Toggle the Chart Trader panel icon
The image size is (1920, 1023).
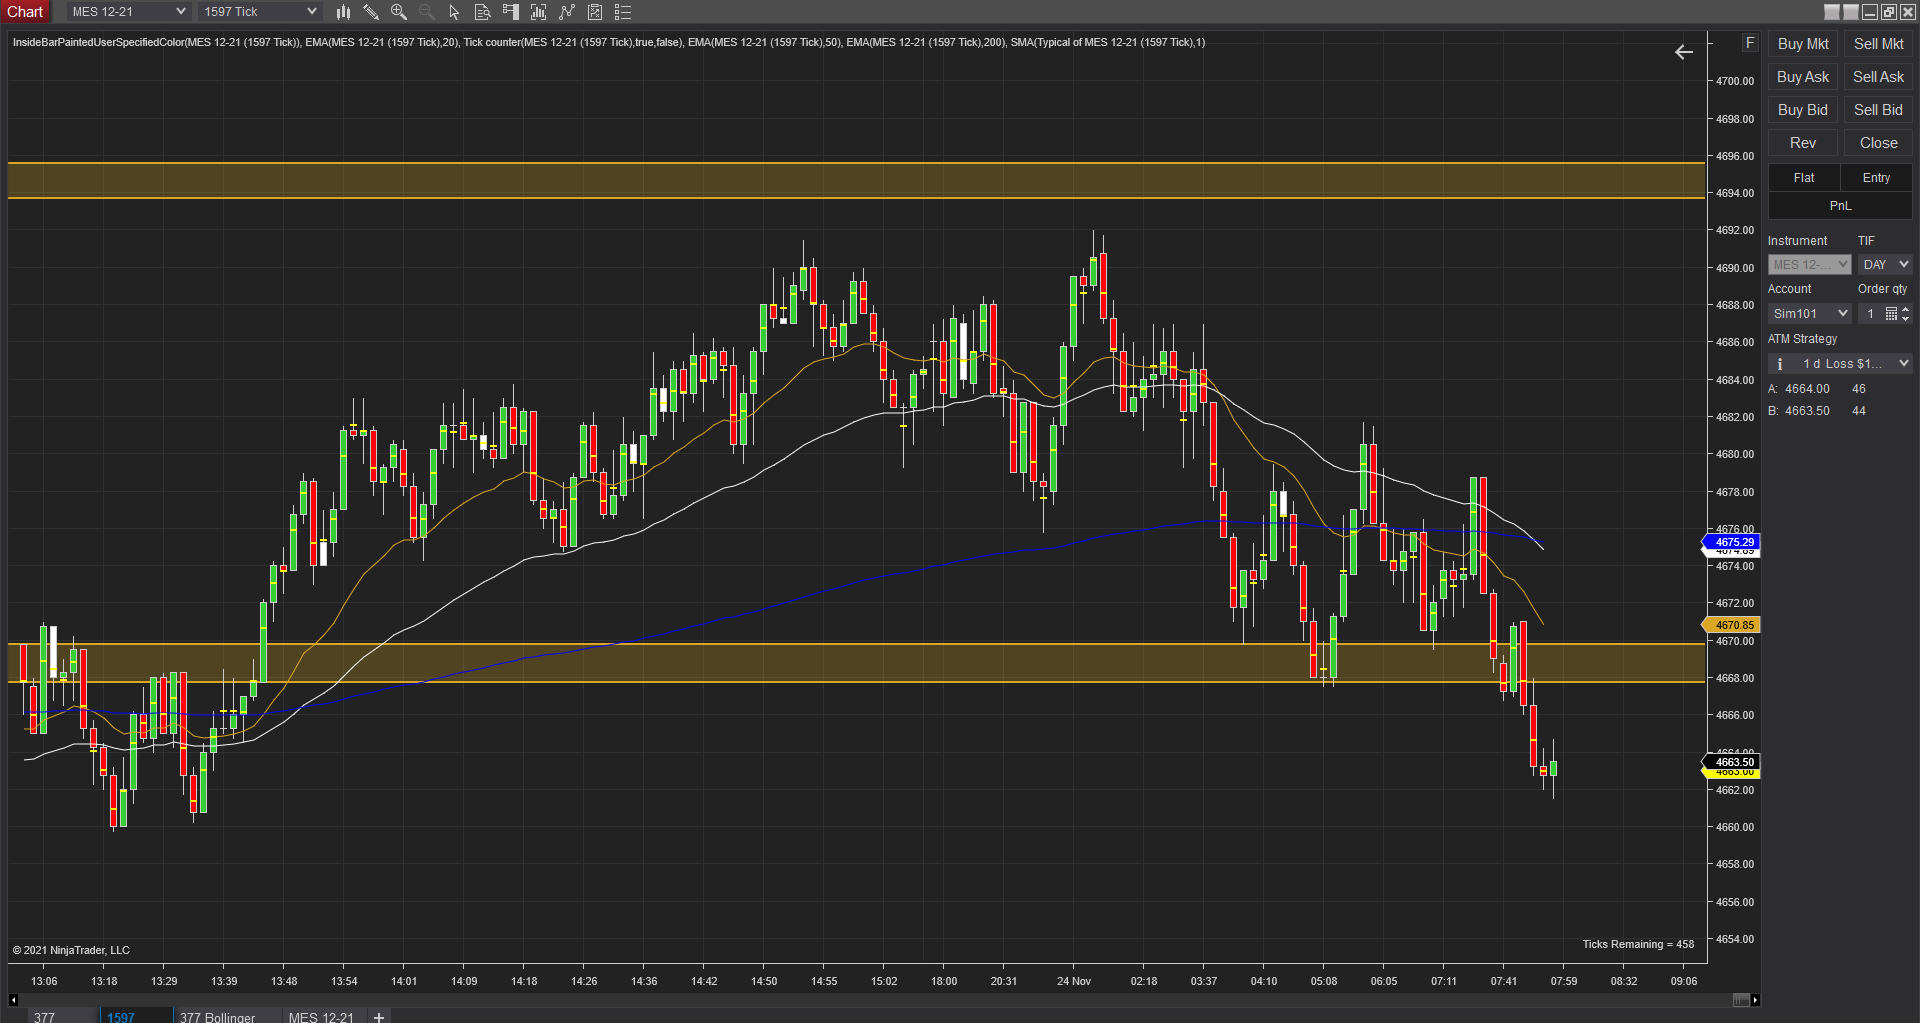tap(510, 12)
